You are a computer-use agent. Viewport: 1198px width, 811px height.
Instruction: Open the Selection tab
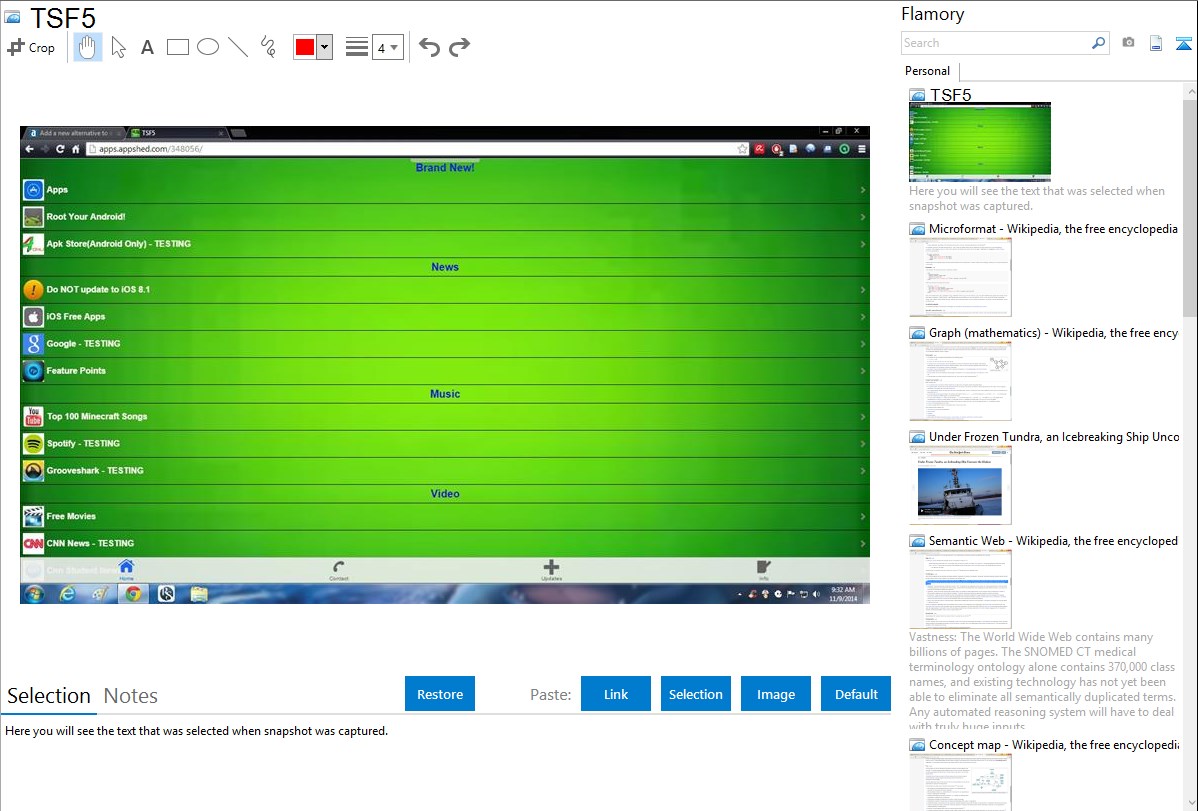pos(49,696)
